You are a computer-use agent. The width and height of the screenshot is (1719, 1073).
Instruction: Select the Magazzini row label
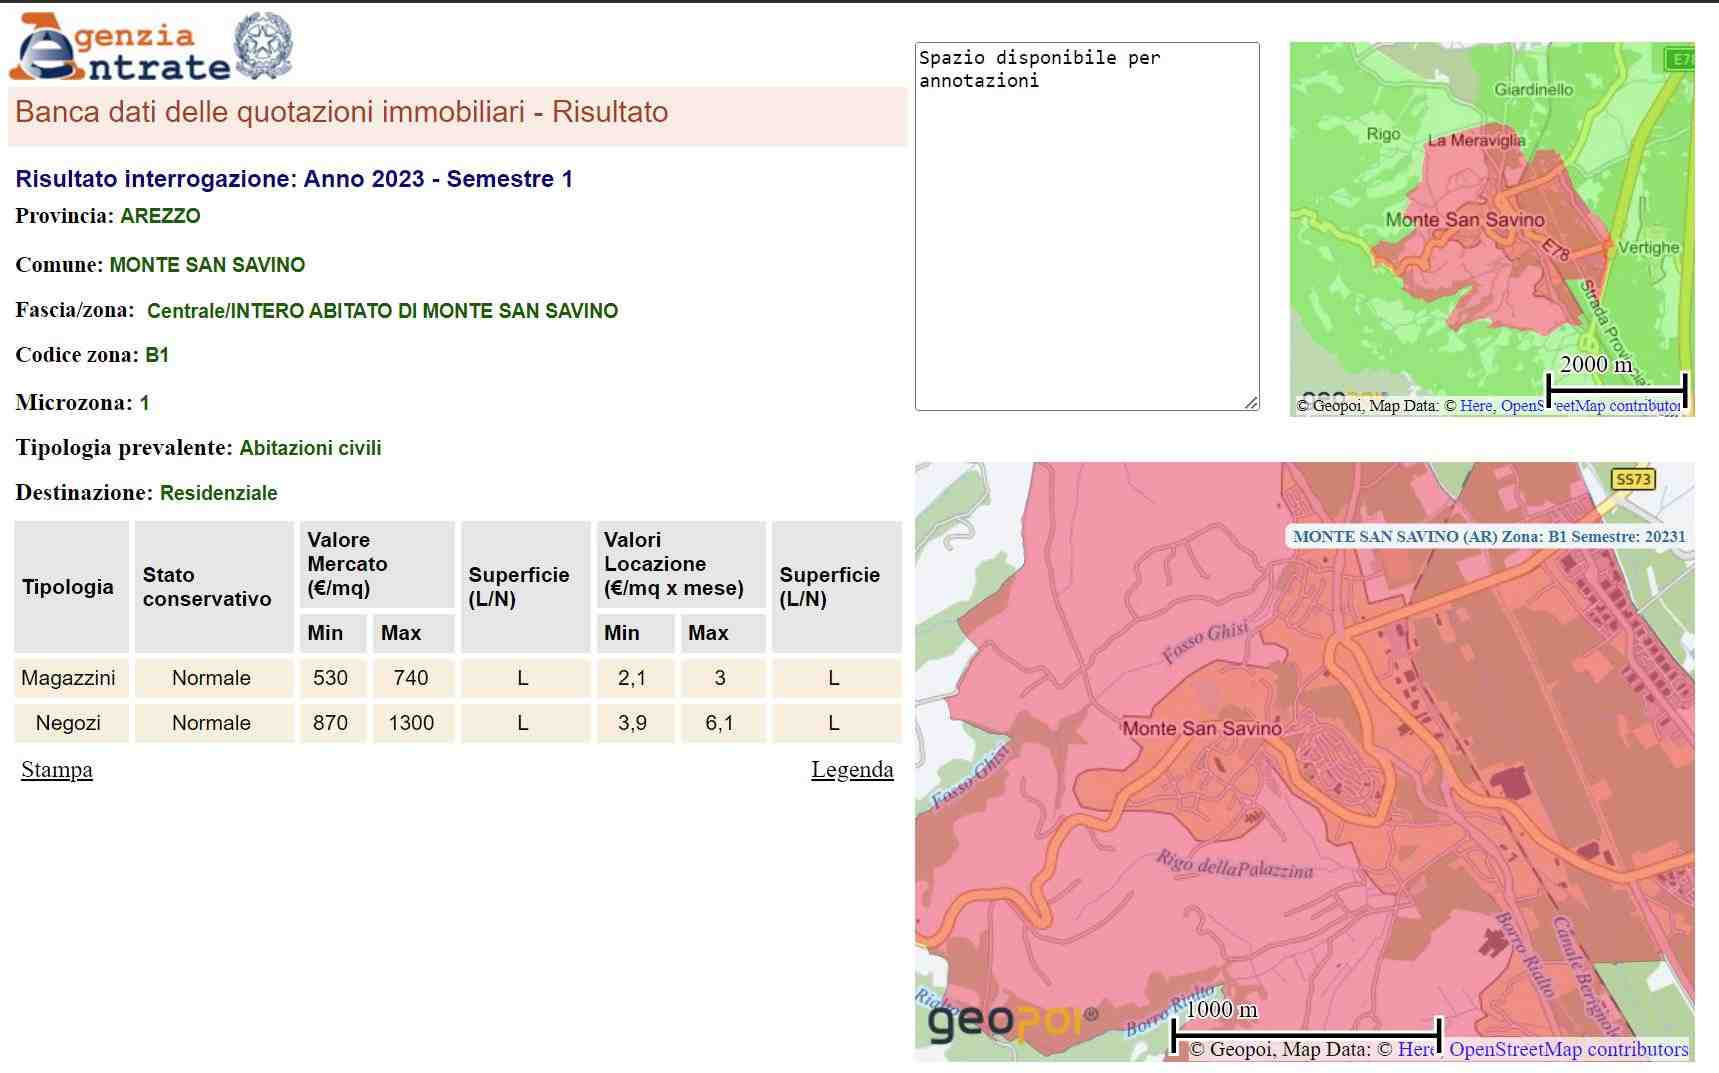tap(68, 678)
